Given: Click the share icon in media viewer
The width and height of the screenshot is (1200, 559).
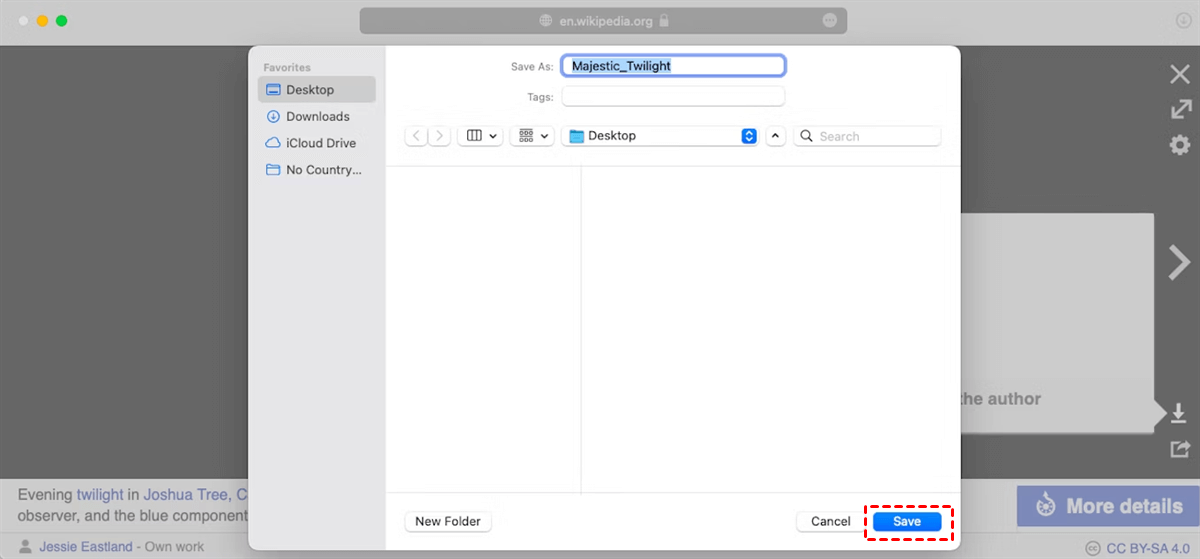Looking at the screenshot, I should [x=1180, y=449].
